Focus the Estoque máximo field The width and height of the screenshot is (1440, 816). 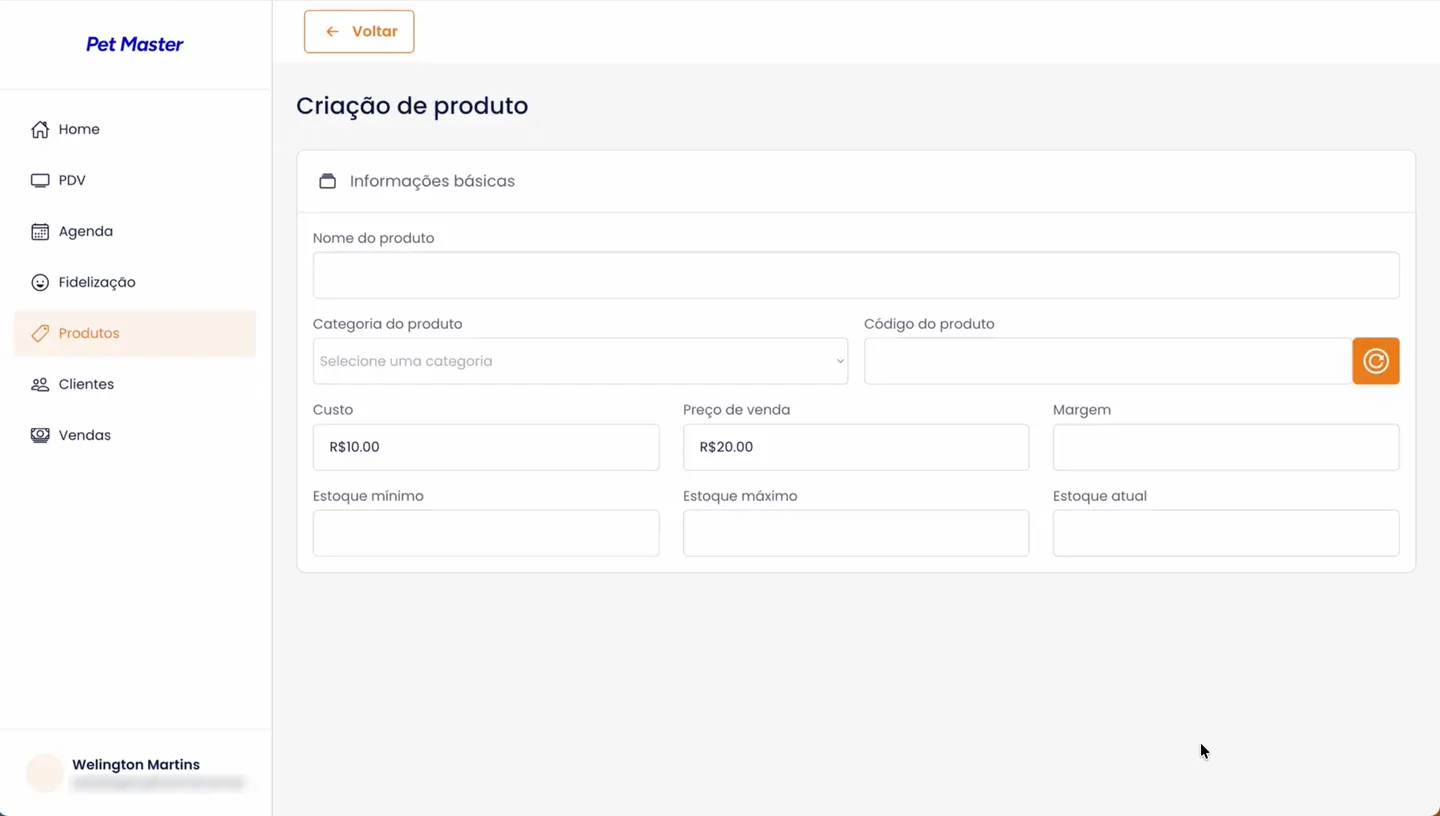coord(856,533)
